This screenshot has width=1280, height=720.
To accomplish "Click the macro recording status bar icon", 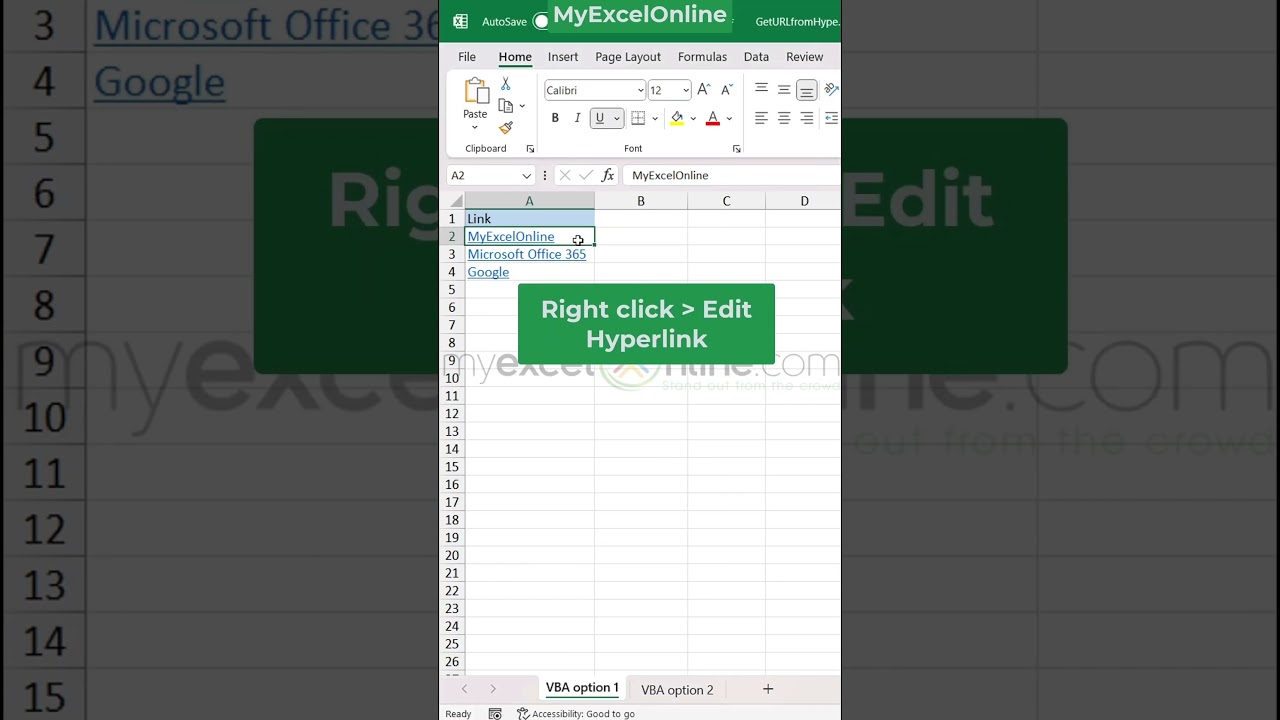I will (495, 714).
